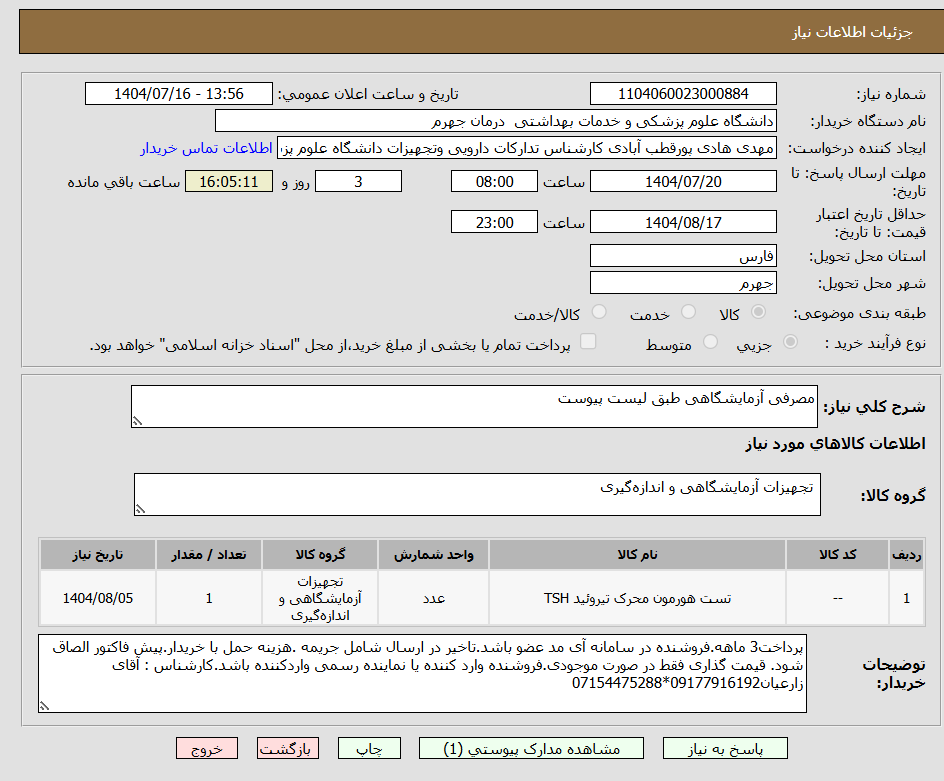
Task: Enable payment from اسناد خزانه اسلامی checkbox
Action: coord(588,342)
